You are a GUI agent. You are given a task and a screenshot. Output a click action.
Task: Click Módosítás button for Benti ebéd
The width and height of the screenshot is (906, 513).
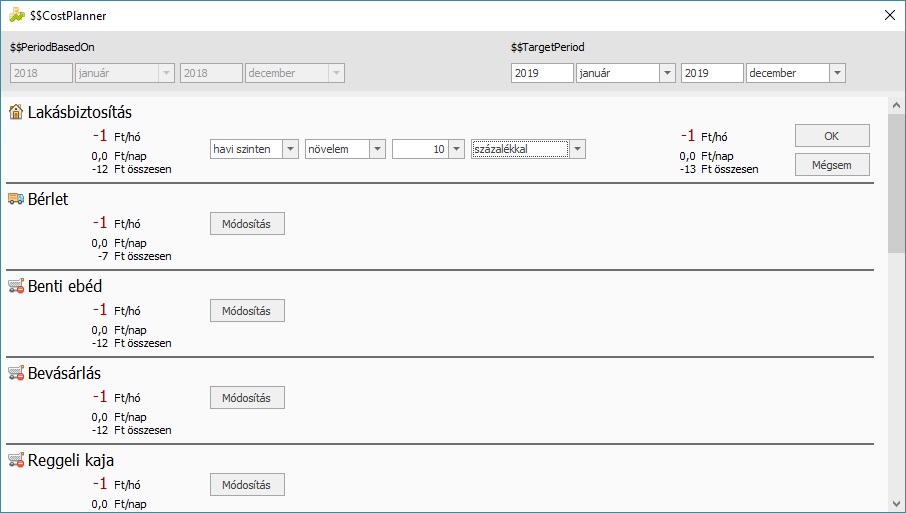(x=247, y=310)
